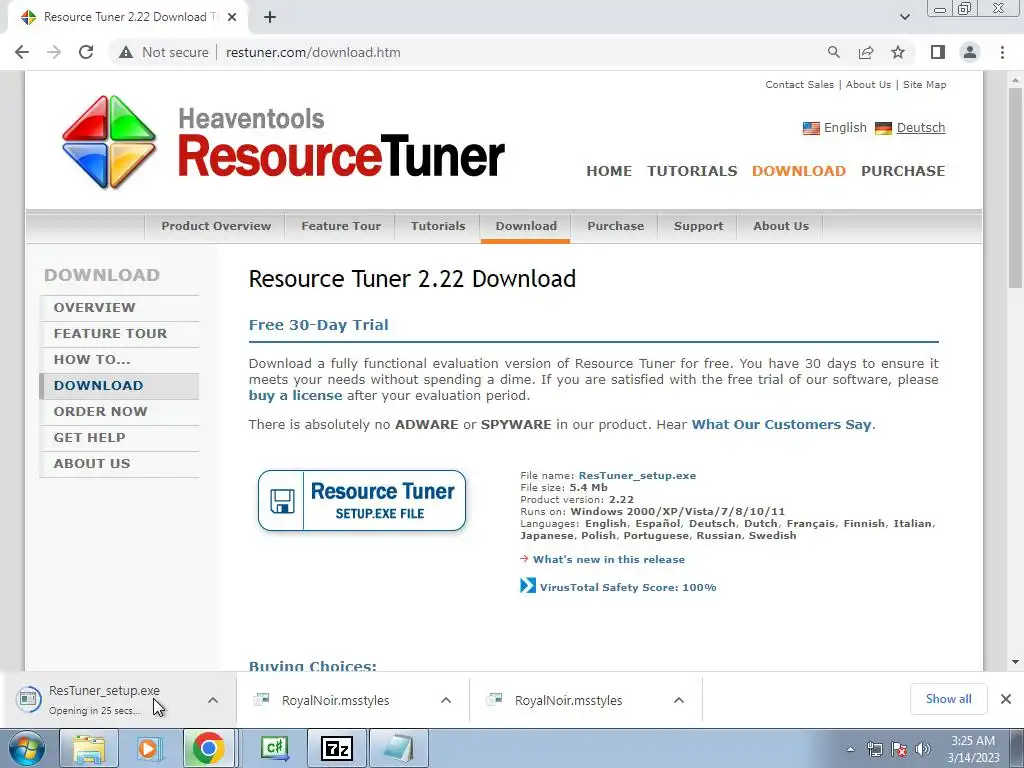Viewport: 1024px width, 768px height.
Task: Click the first RoyalNoir.msstyles file icon
Action: point(262,699)
